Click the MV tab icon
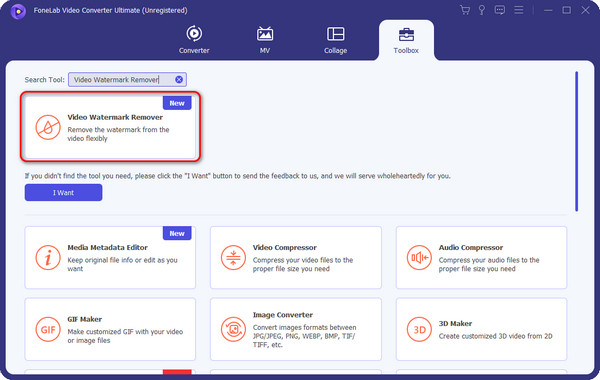The width and height of the screenshot is (600, 380). 265,34
